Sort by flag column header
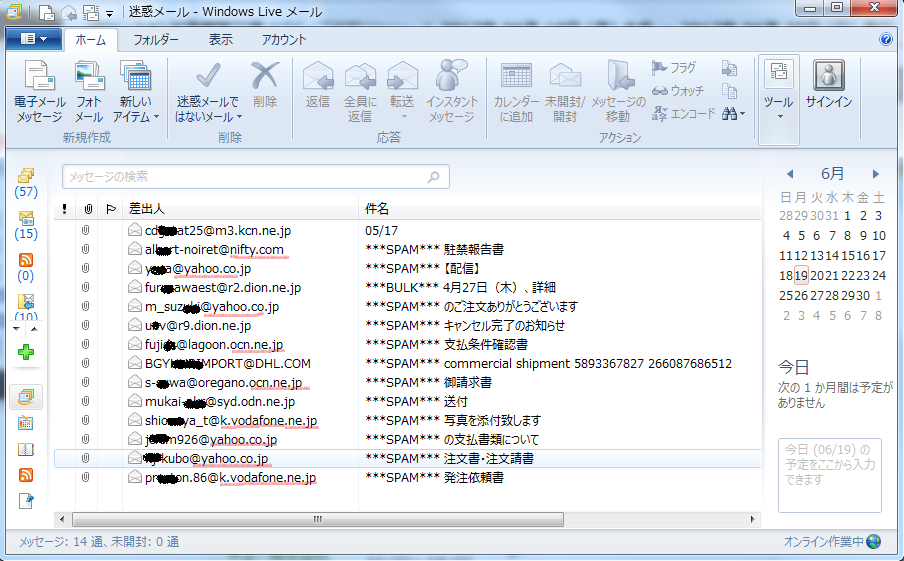Viewport: 904px width, 561px height. [x=111, y=209]
